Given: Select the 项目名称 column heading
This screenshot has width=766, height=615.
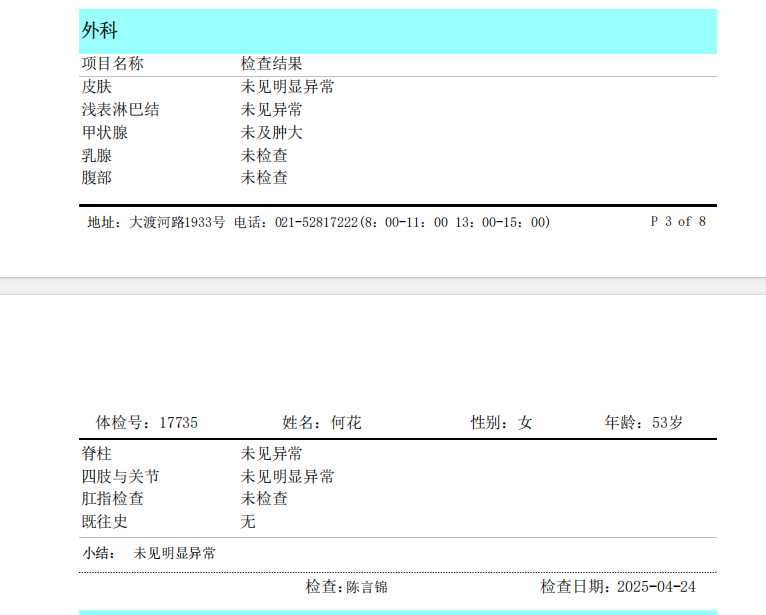Looking at the screenshot, I should [x=112, y=64].
